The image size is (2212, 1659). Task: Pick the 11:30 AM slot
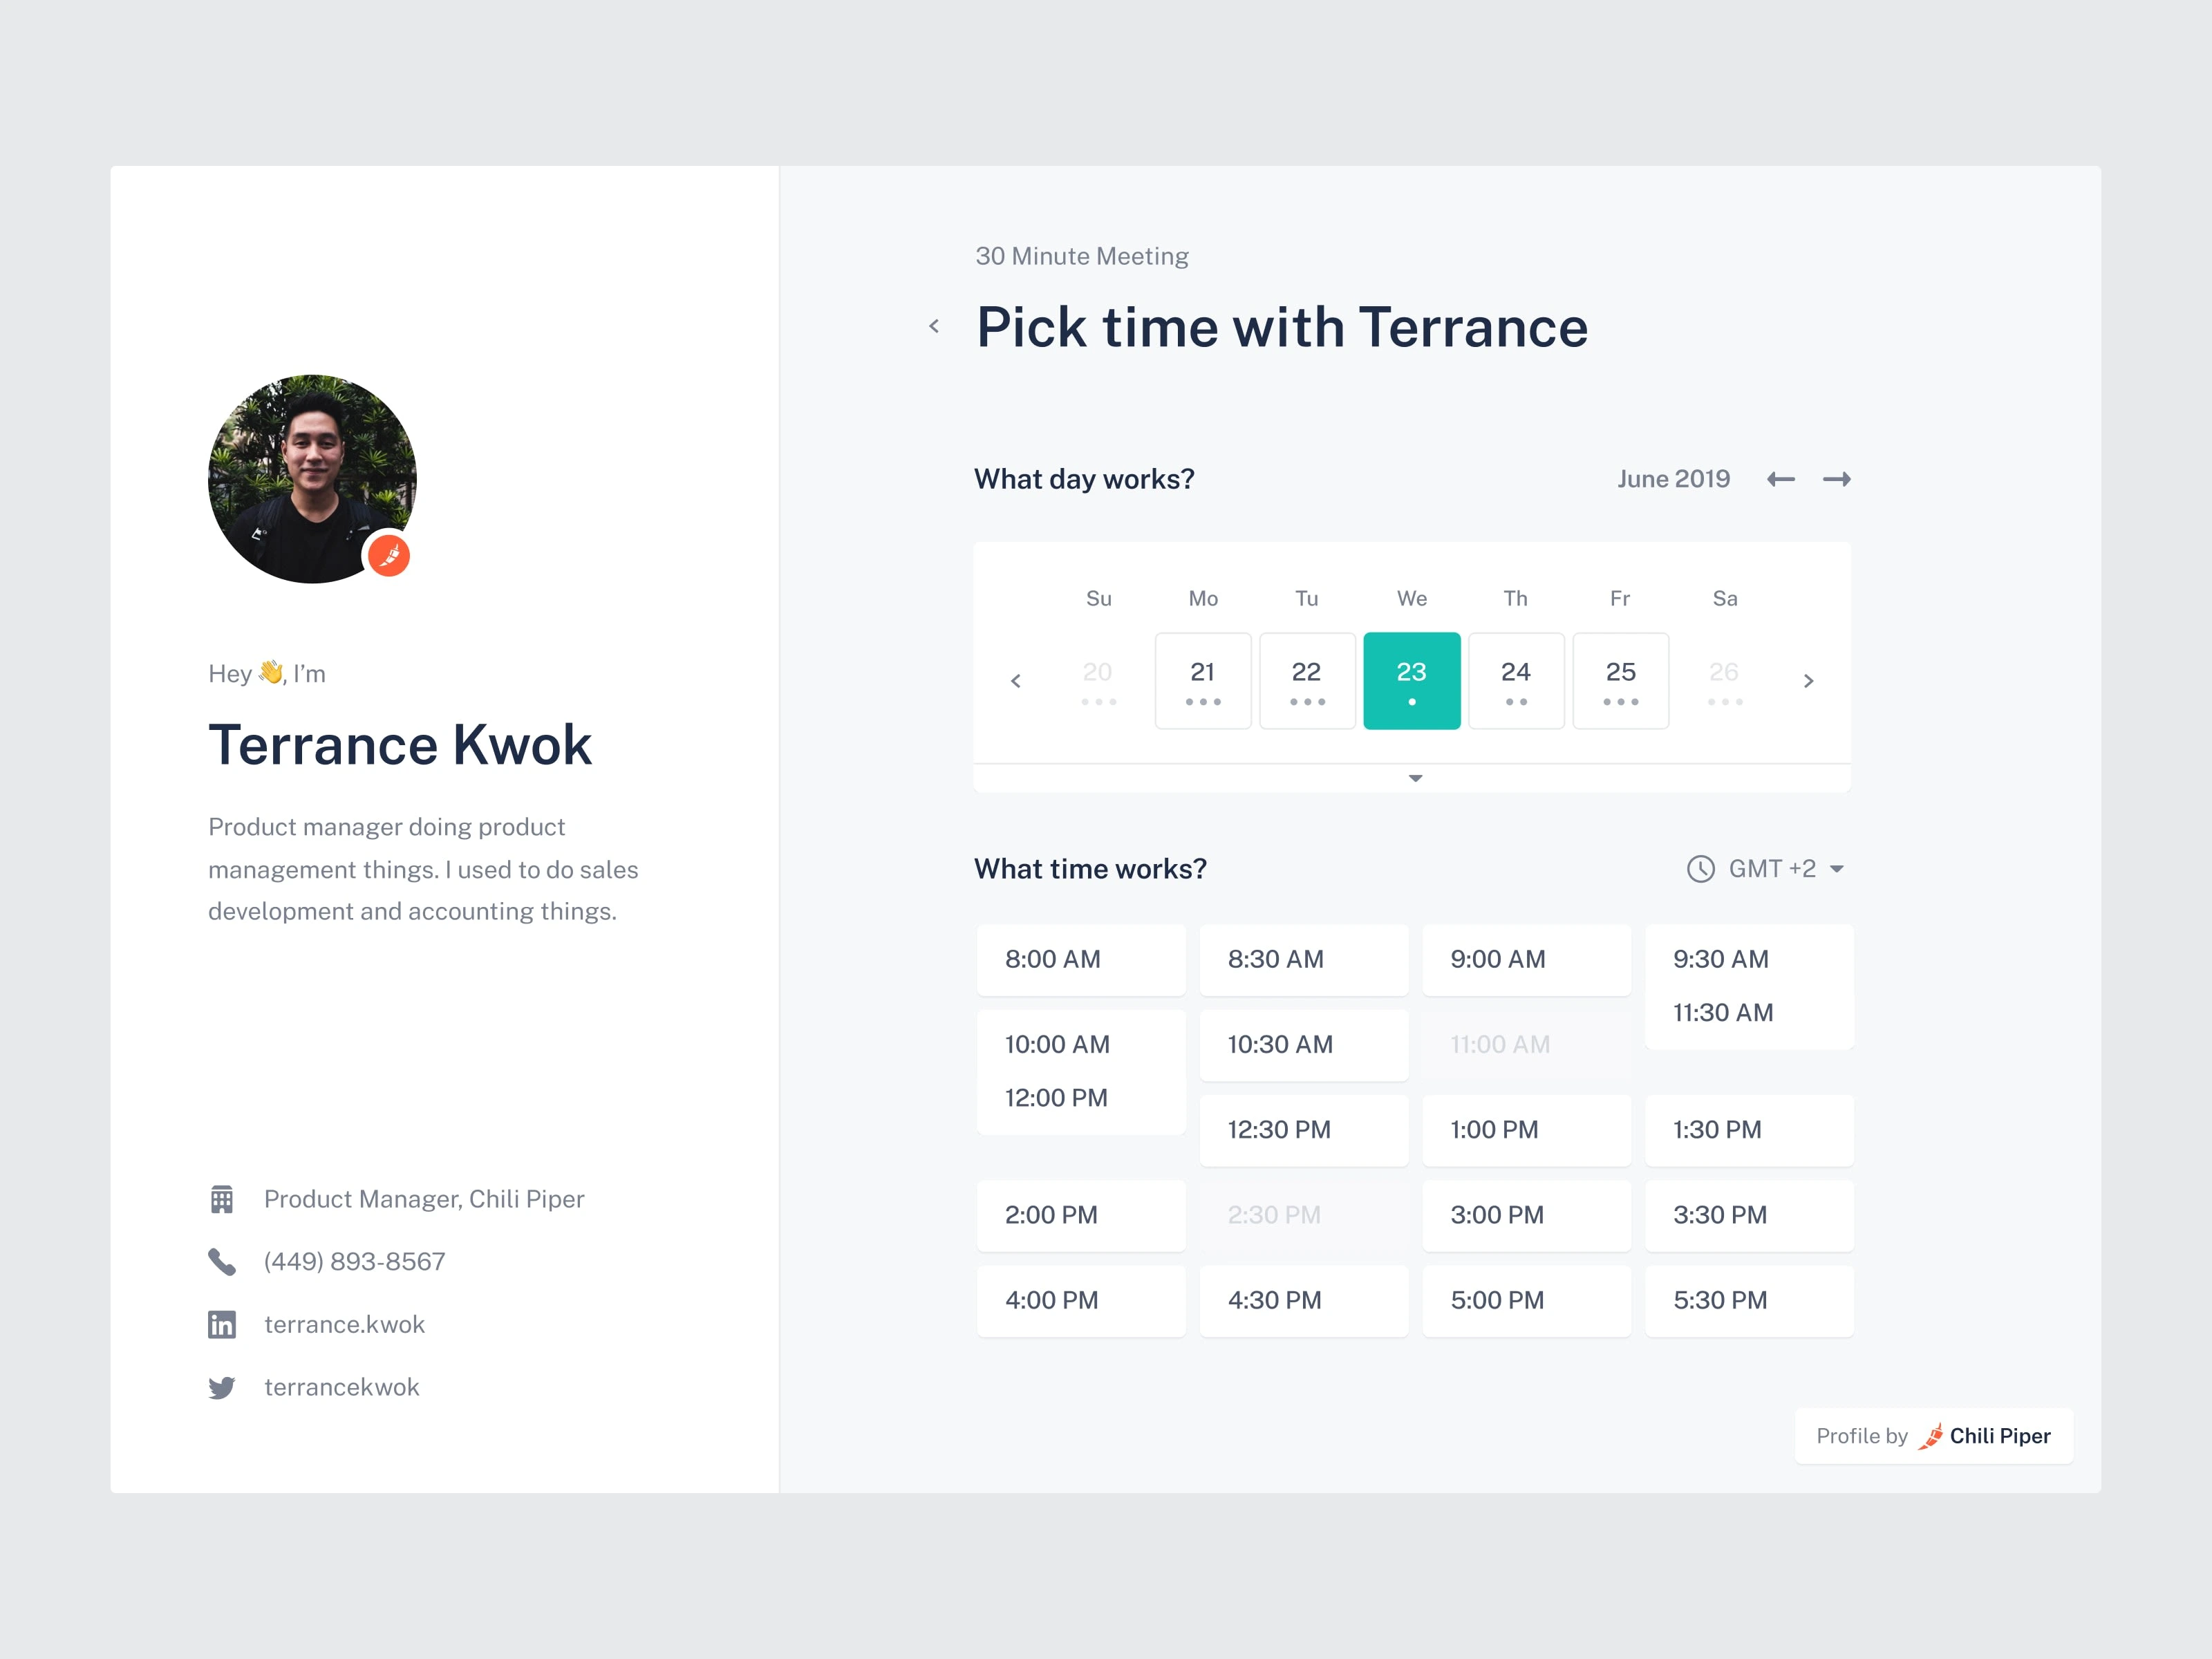pyautogui.click(x=1723, y=1013)
